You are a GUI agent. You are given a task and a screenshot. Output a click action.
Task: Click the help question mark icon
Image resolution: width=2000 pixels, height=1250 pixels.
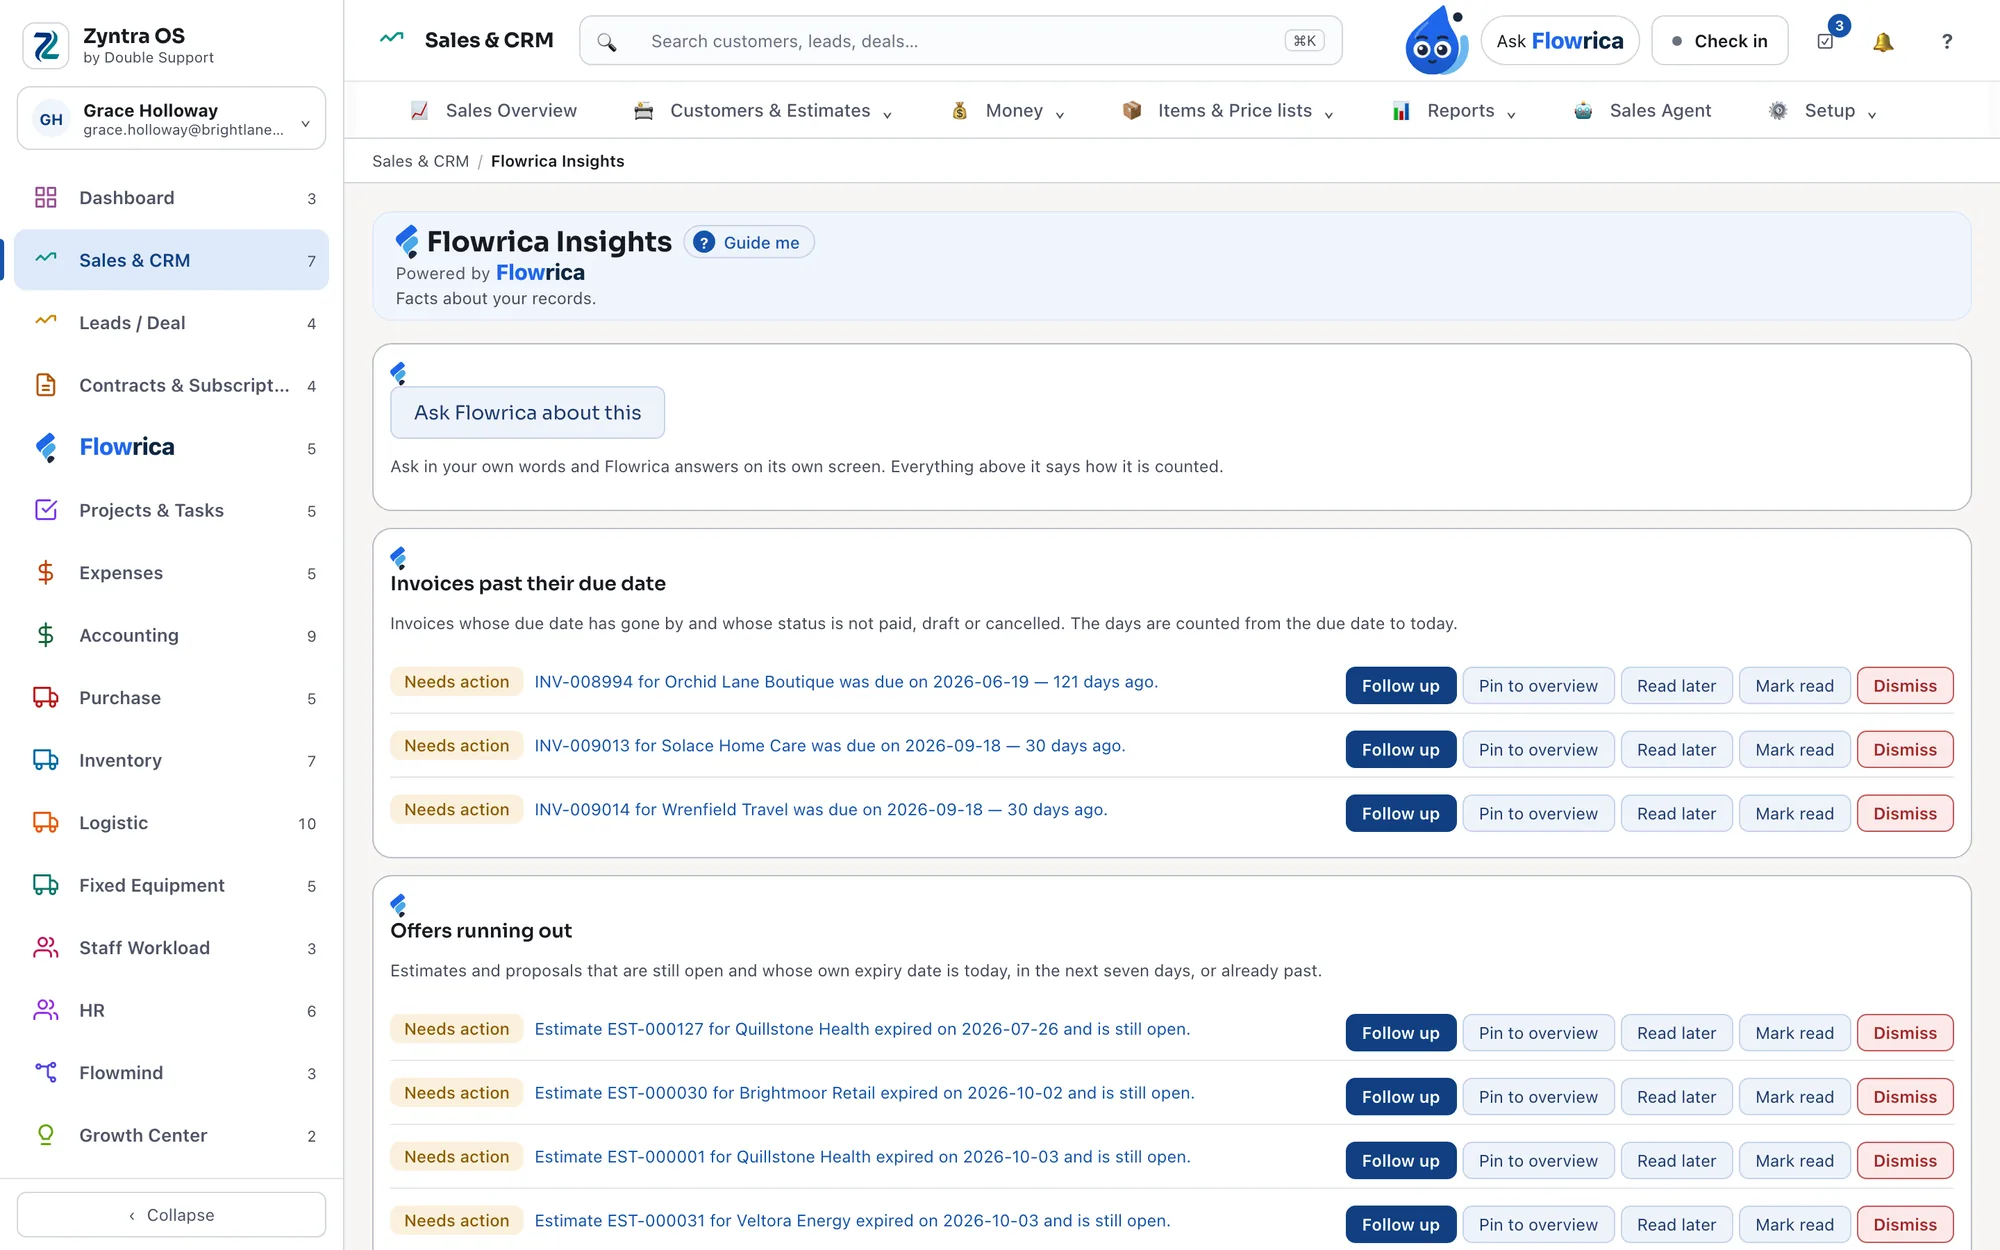coord(1946,41)
